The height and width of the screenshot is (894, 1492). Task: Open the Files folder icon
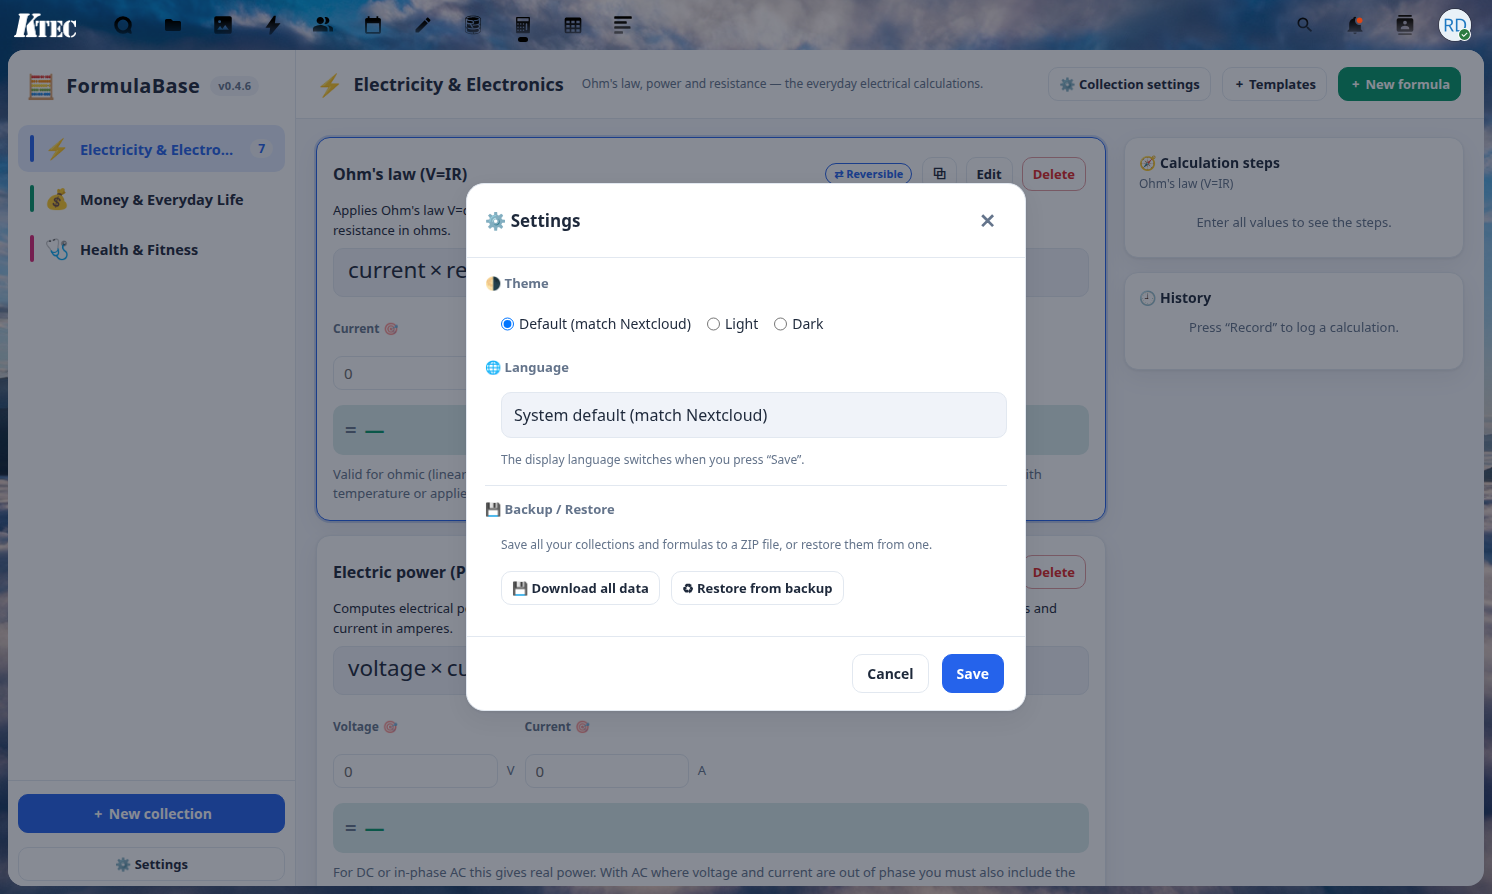click(x=173, y=25)
